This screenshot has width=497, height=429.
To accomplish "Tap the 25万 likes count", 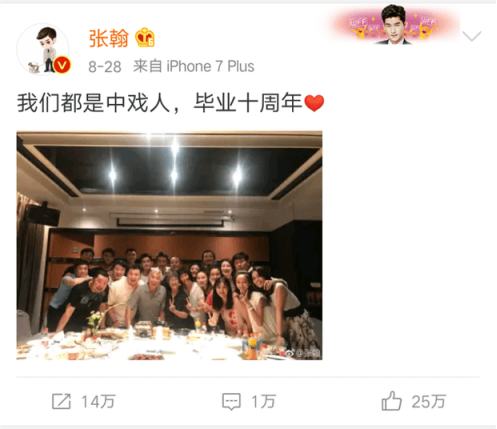I will (x=429, y=402).
